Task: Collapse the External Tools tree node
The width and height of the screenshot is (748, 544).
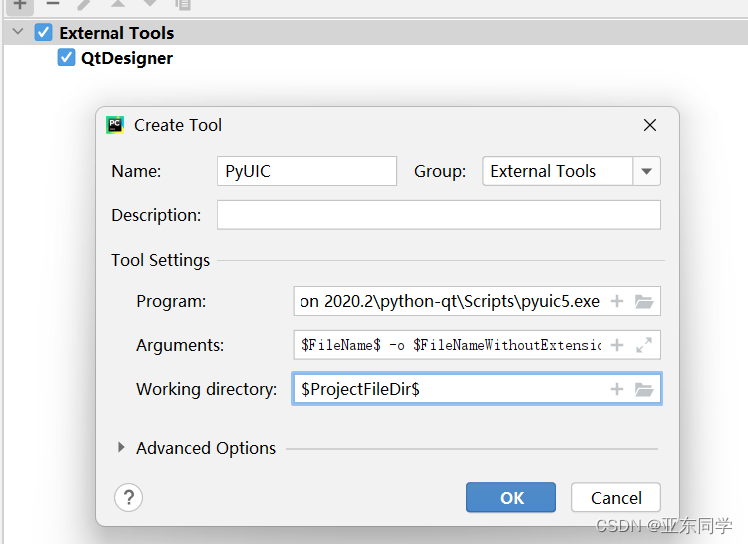Action: tap(18, 32)
